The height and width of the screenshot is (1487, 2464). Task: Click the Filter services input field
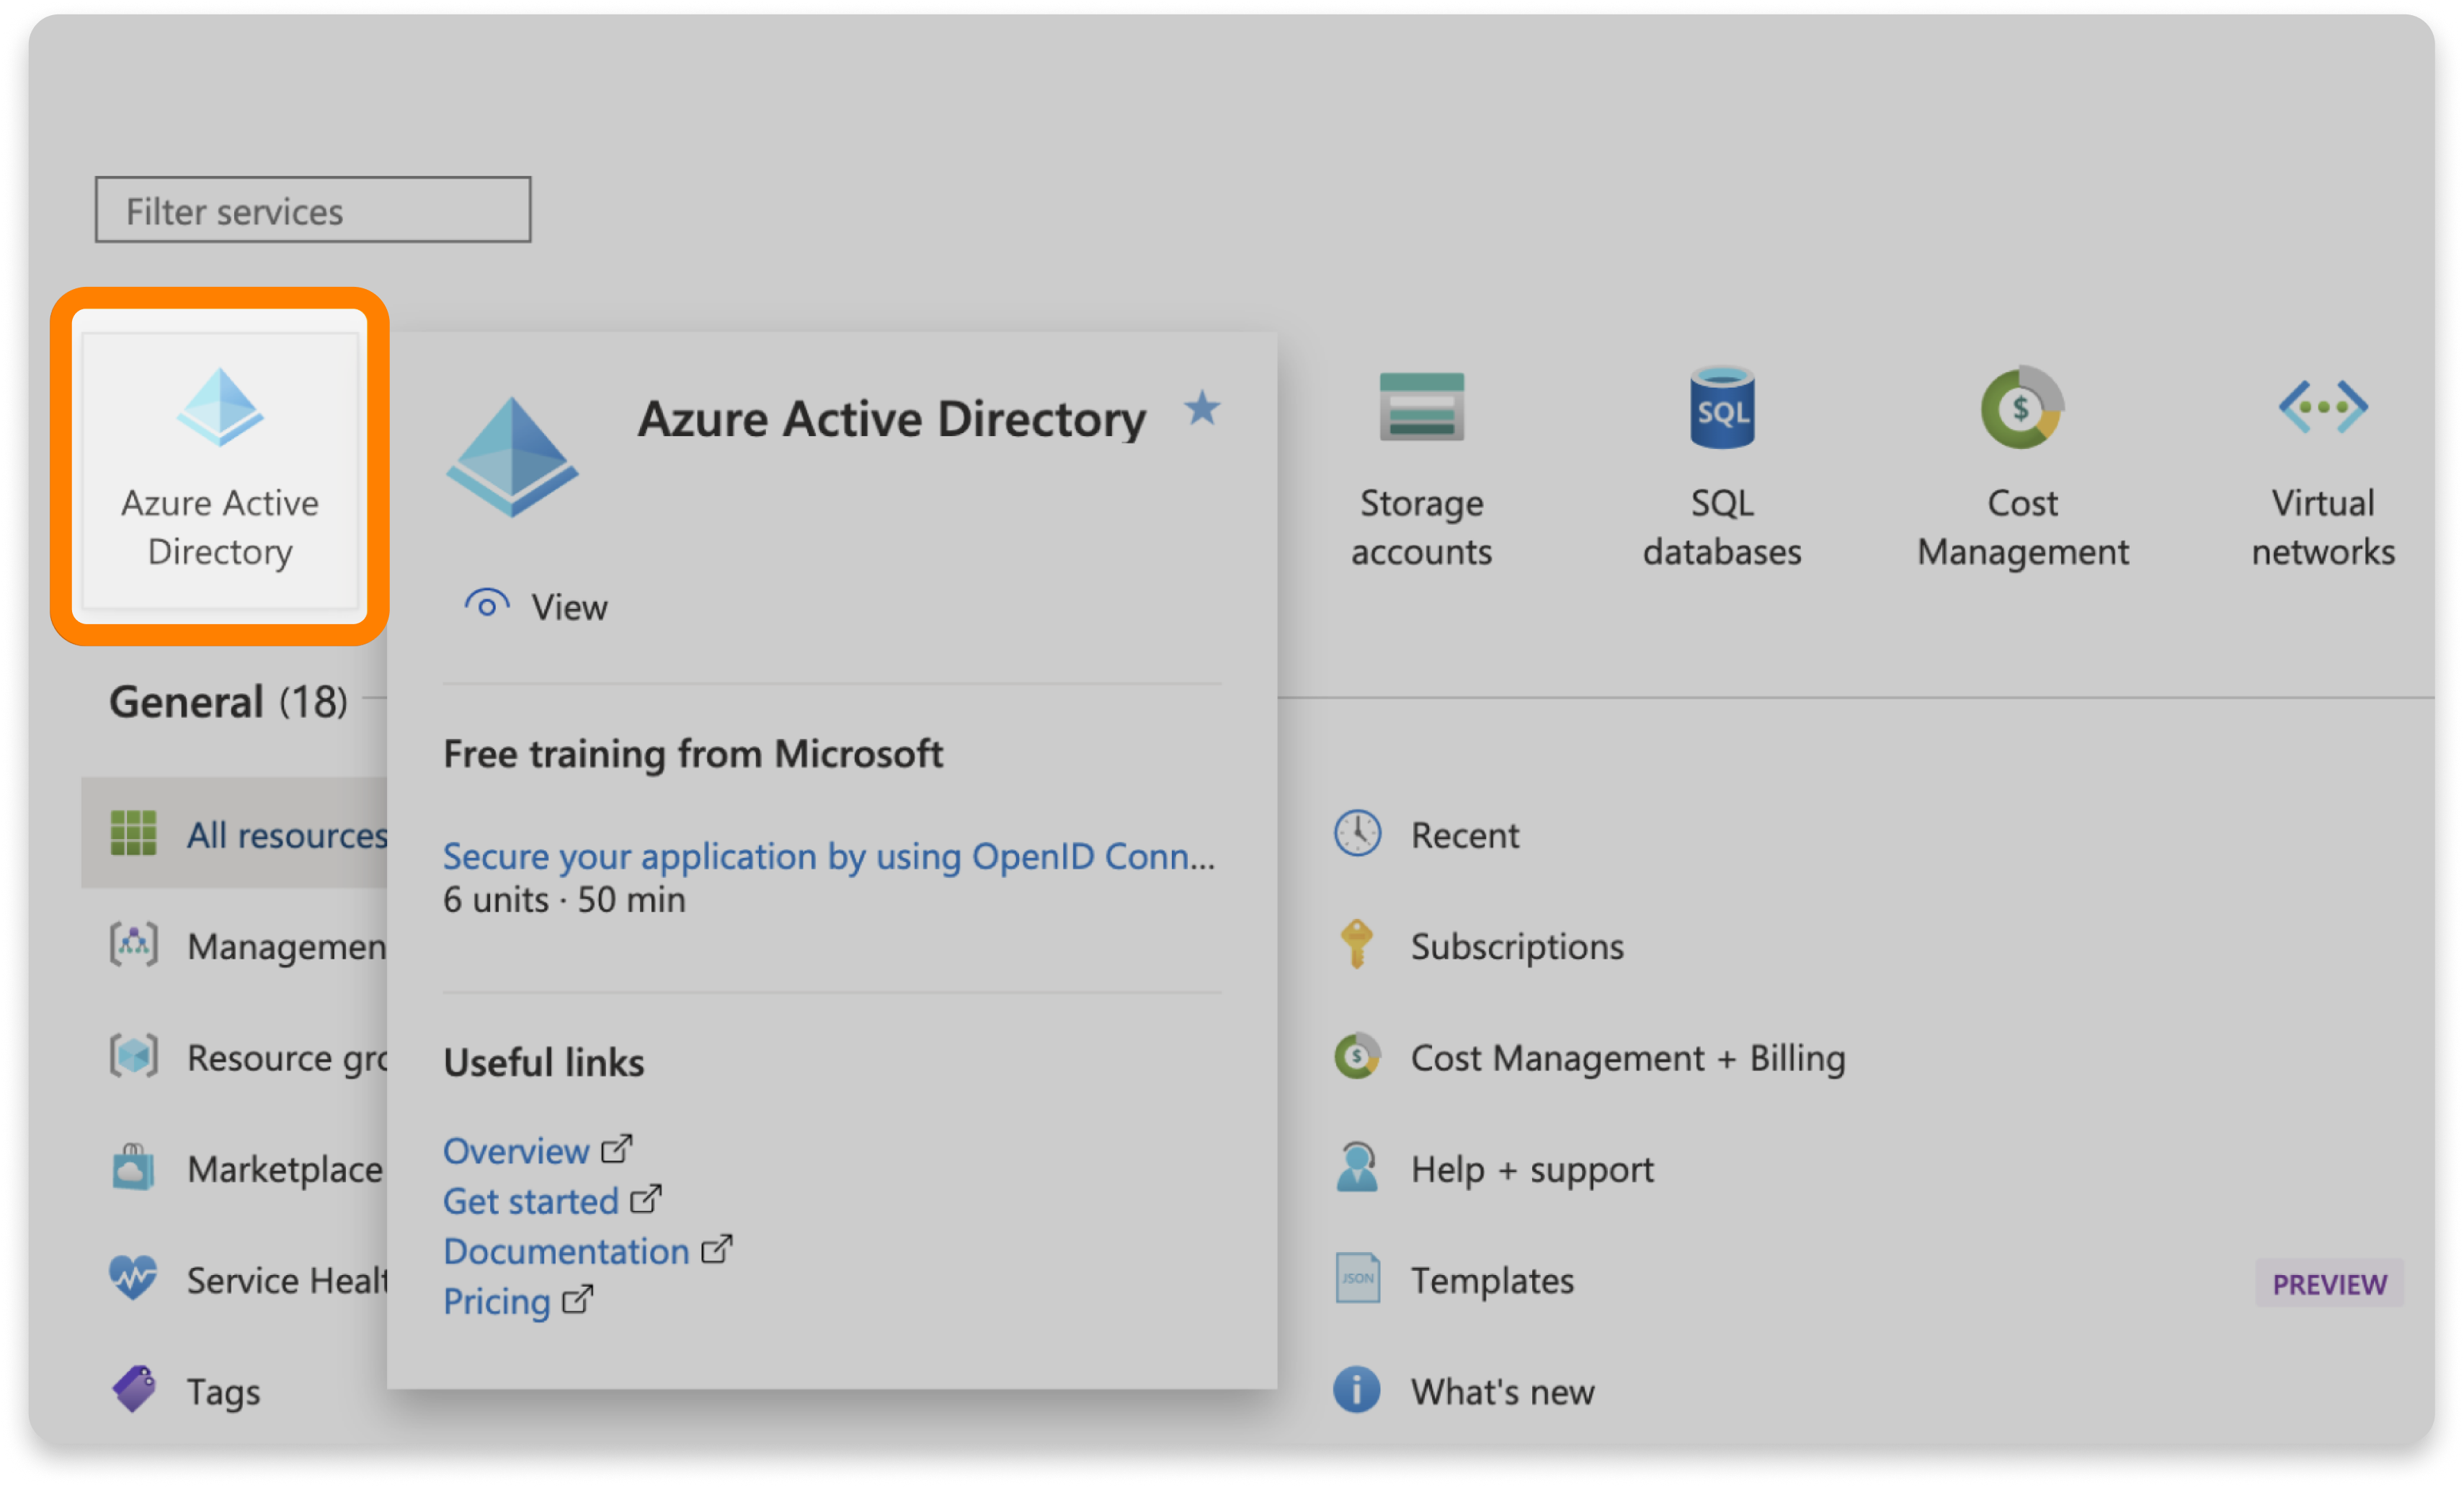coord(313,210)
